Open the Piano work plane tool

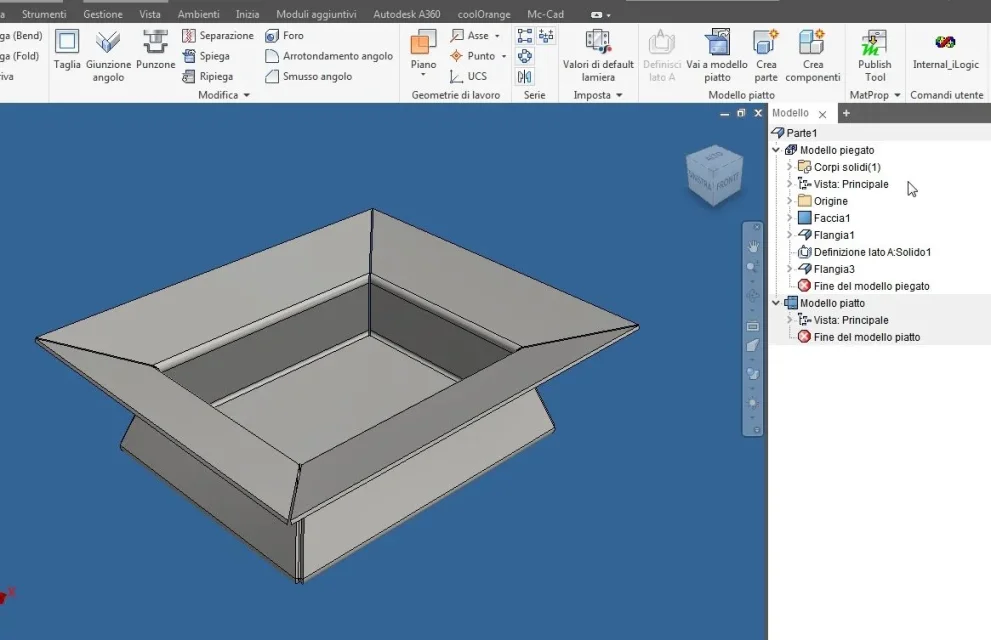coord(423,54)
